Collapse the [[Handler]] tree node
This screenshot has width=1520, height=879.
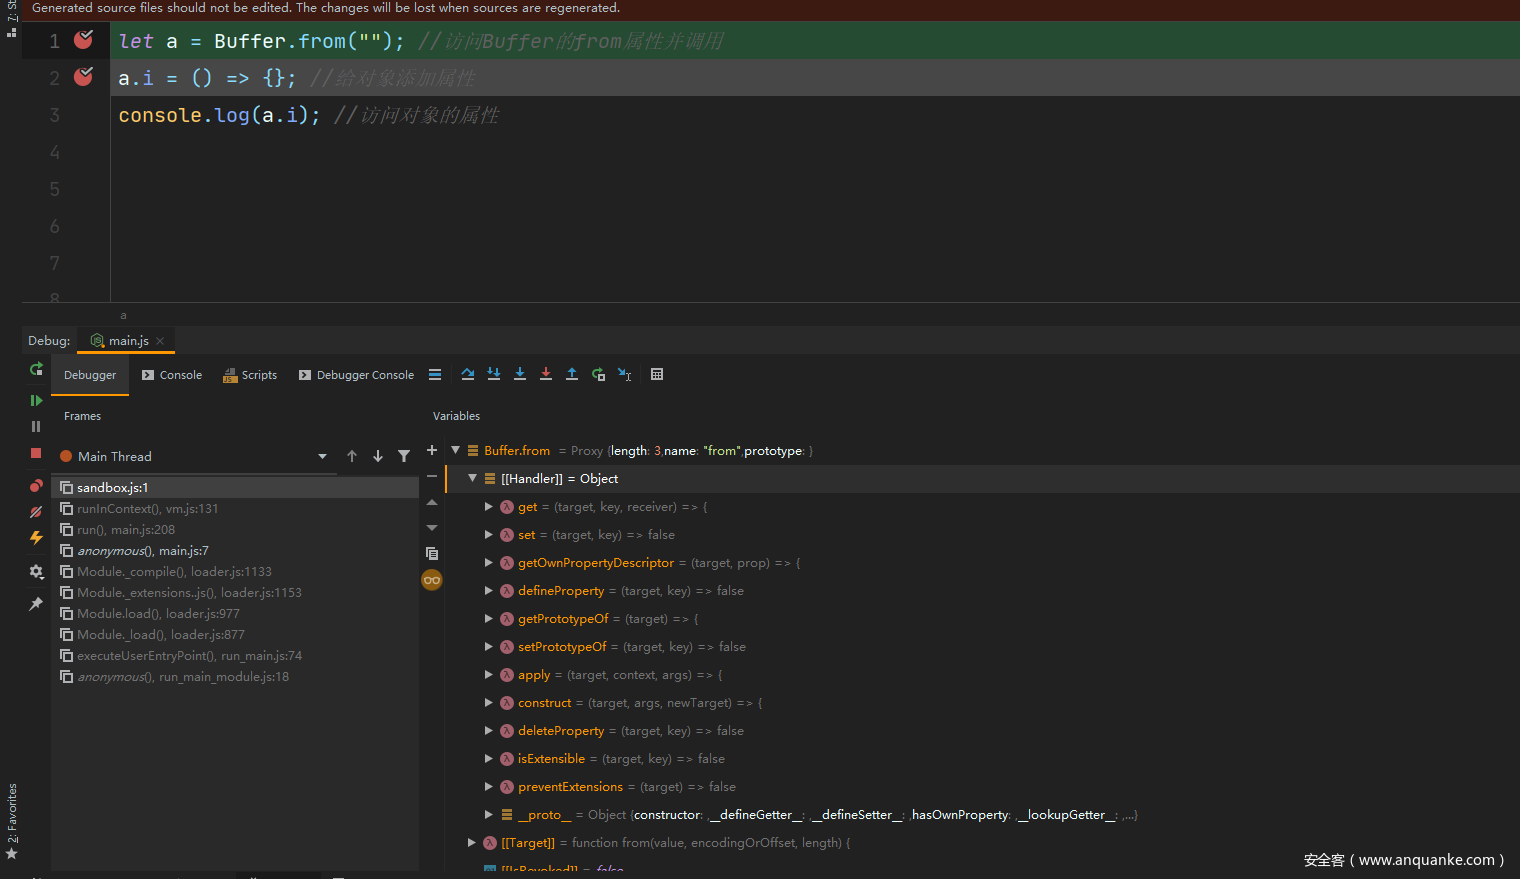coord(473,479)
